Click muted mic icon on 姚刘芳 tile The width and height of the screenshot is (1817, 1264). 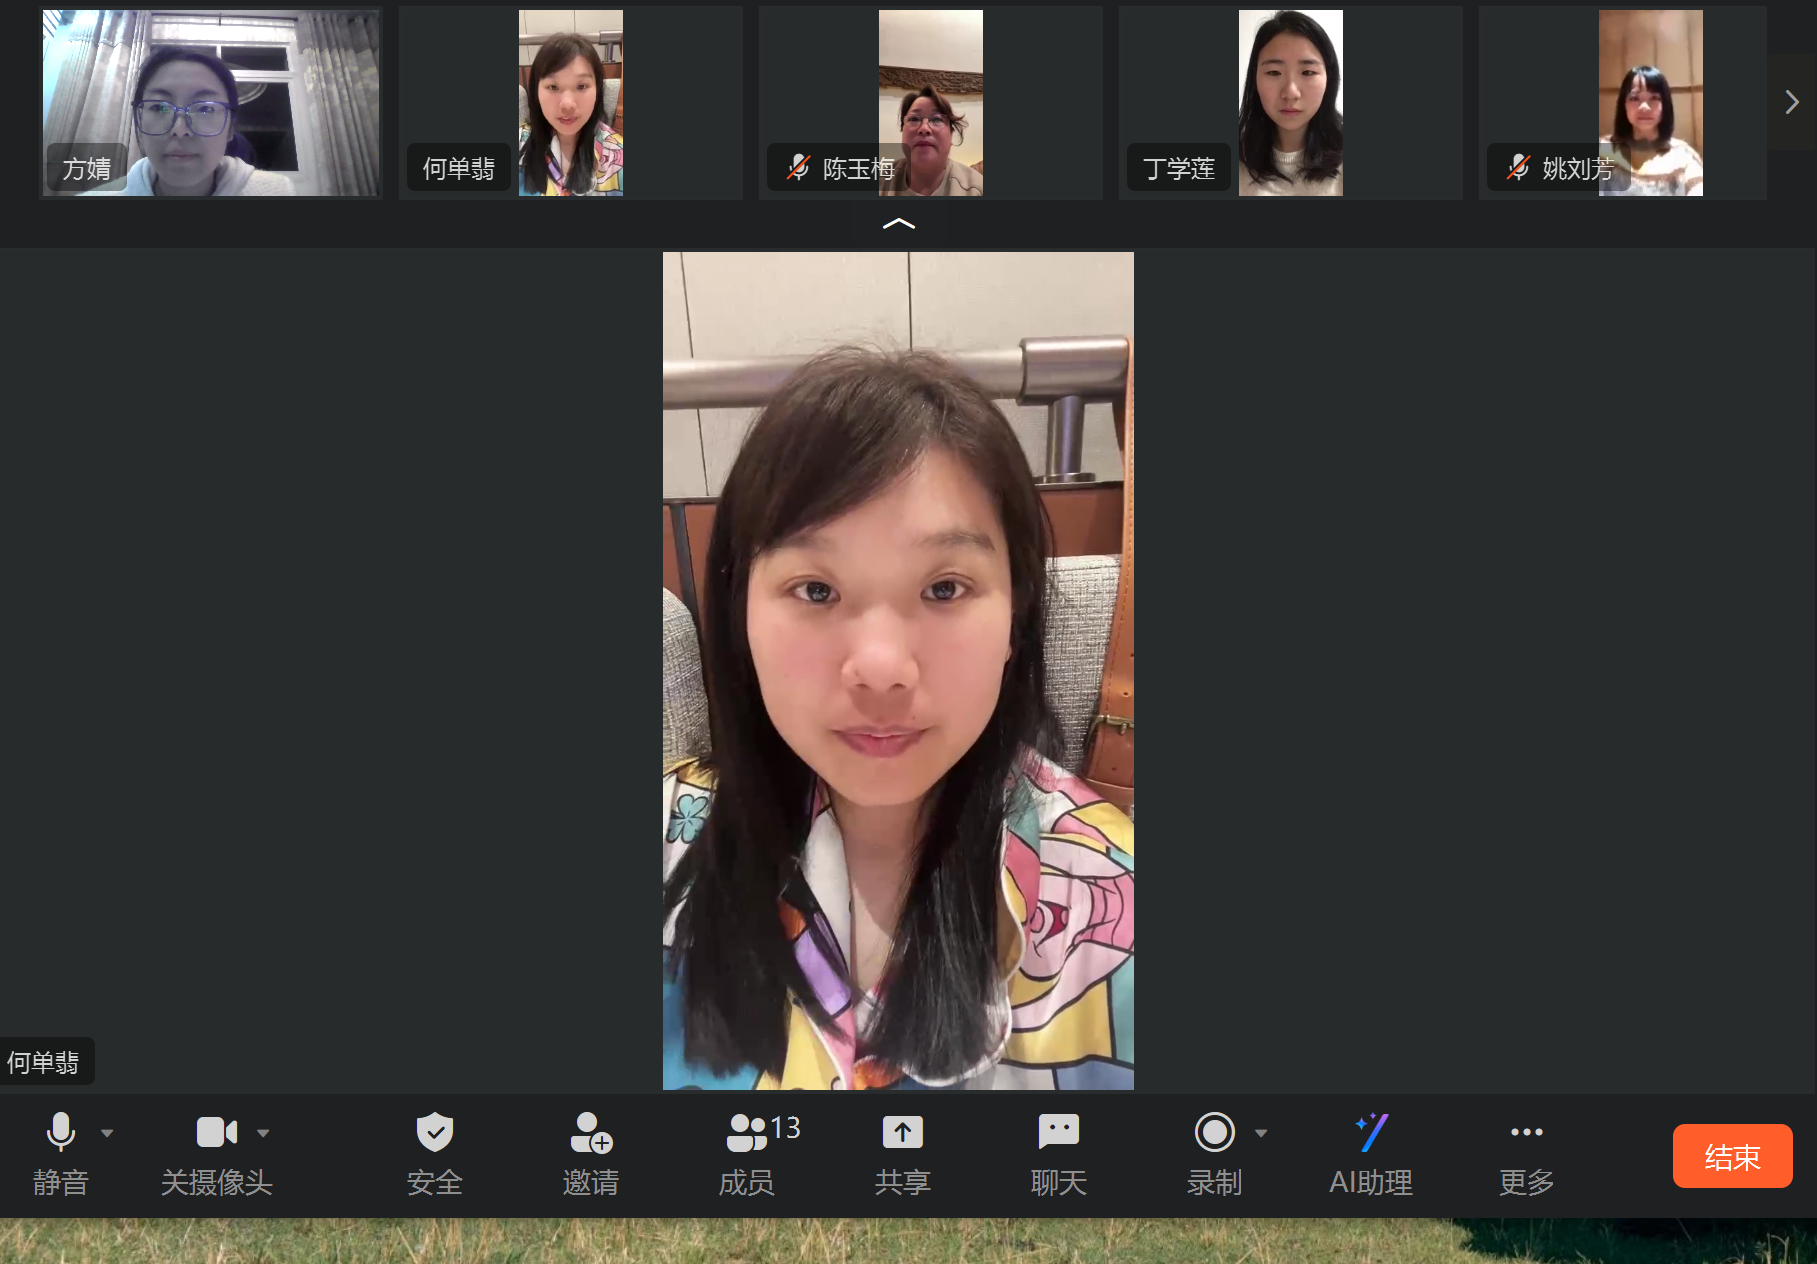(x=1518, y=167)
